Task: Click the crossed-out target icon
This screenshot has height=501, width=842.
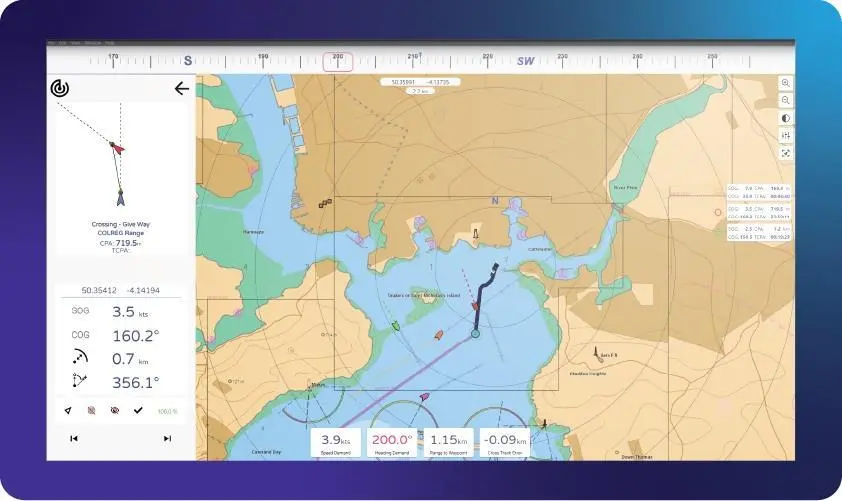Action: pos(91,410)
